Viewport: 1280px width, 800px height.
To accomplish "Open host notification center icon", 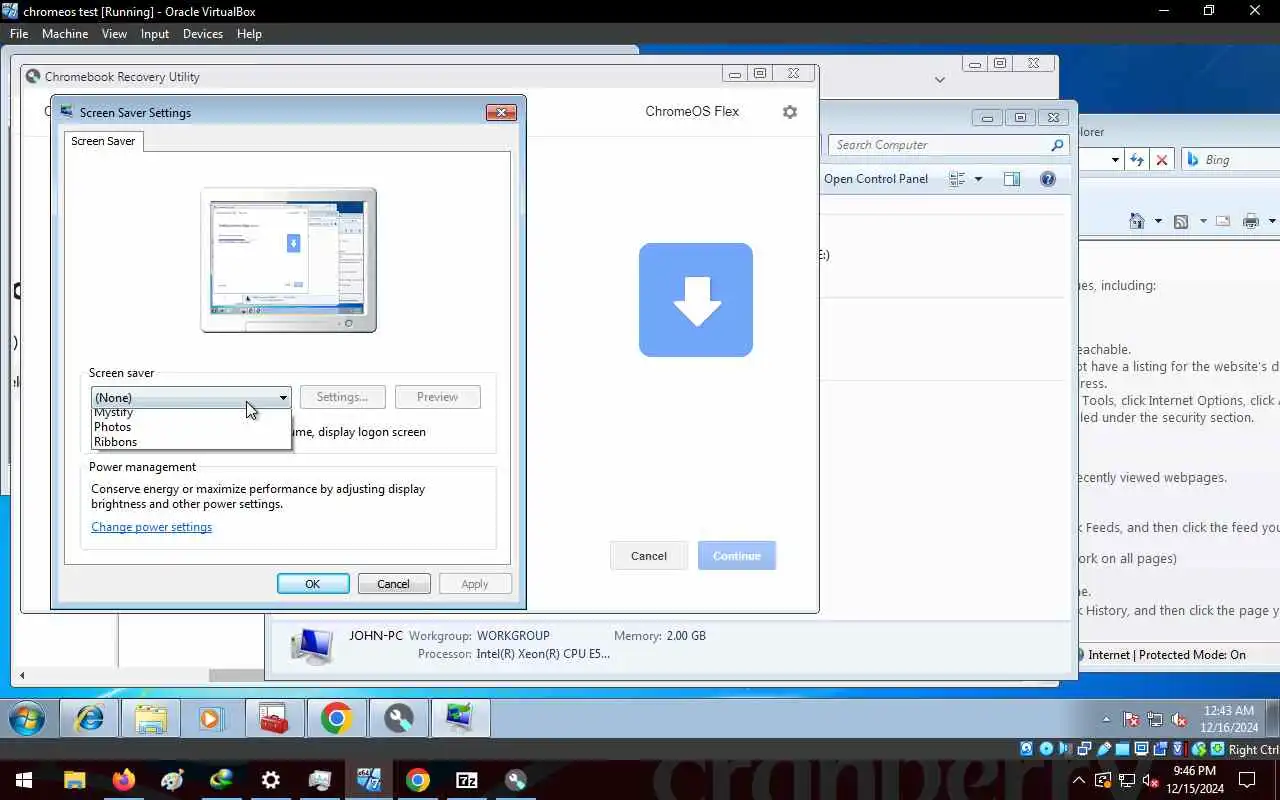I will pyautogui.click(x=1247, y=780).
